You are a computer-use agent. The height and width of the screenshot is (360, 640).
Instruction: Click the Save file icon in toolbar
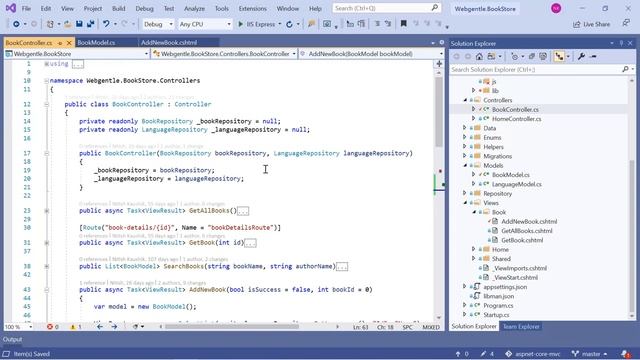[x=79, y=24]
